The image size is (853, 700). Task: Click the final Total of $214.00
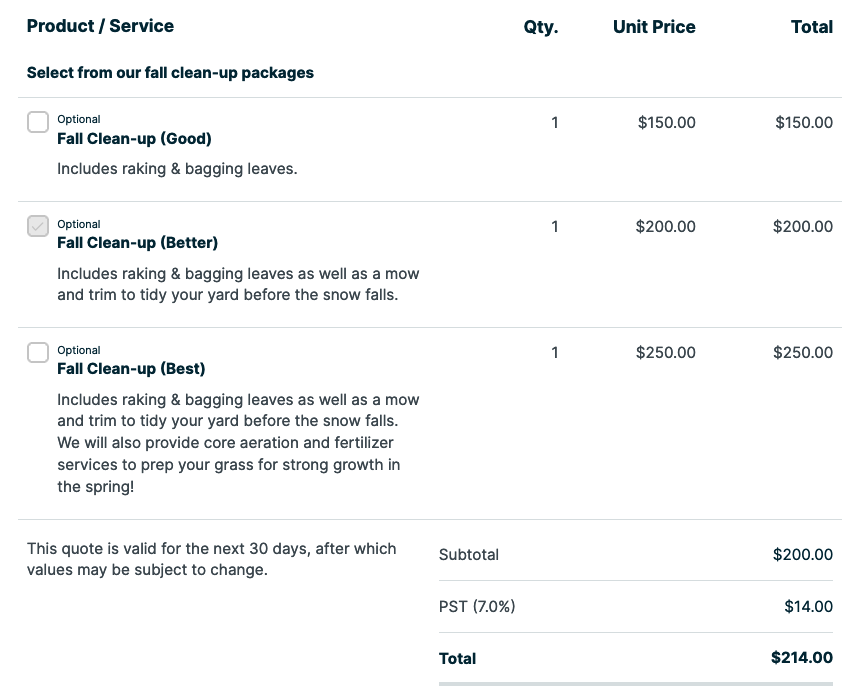coord(802,658)
